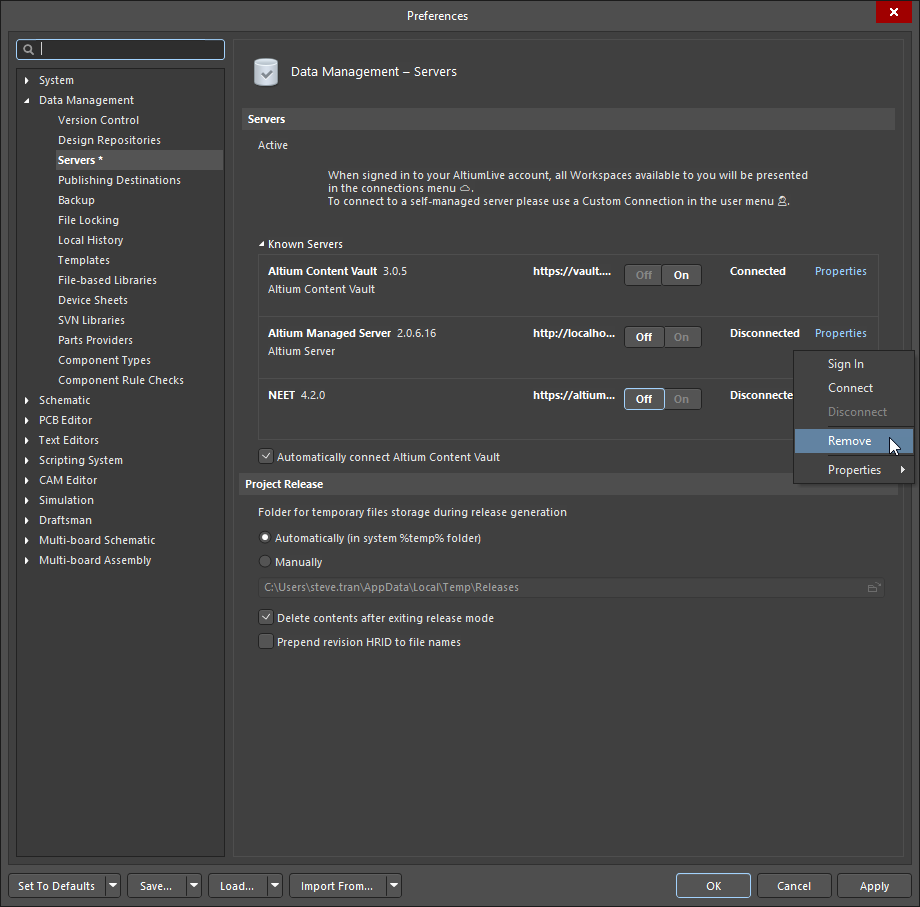Screen dimensions: 920x907
Task: Select Publishing Destinations in tree
Action: [119, 180]
